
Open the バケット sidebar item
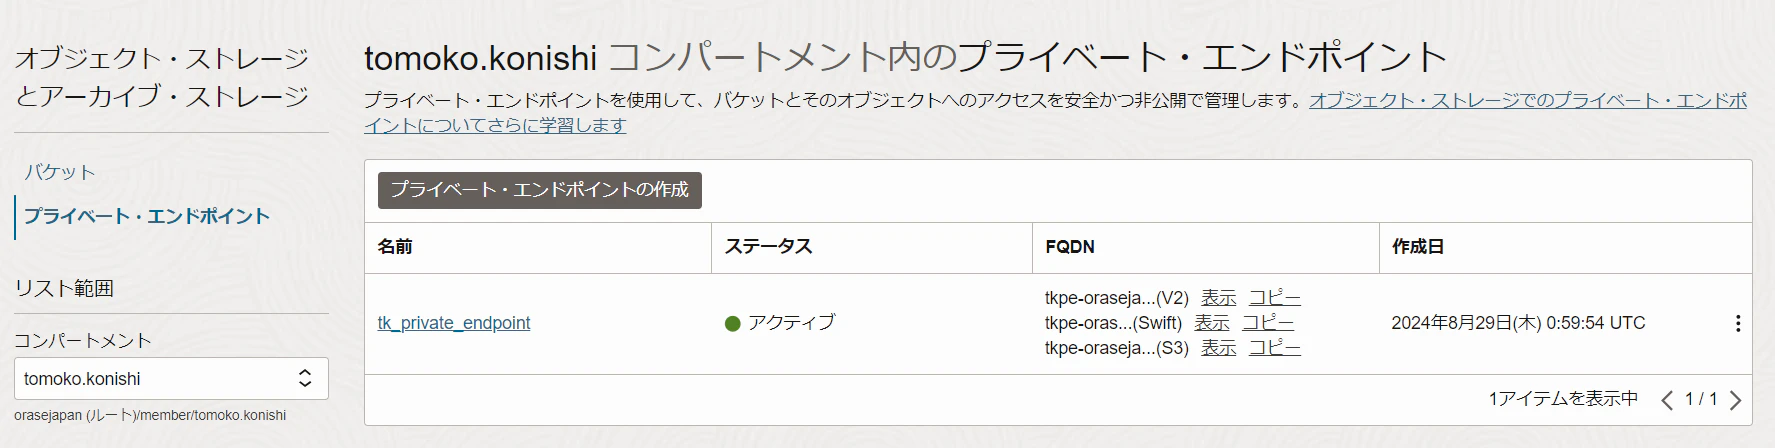click(60, 172)
